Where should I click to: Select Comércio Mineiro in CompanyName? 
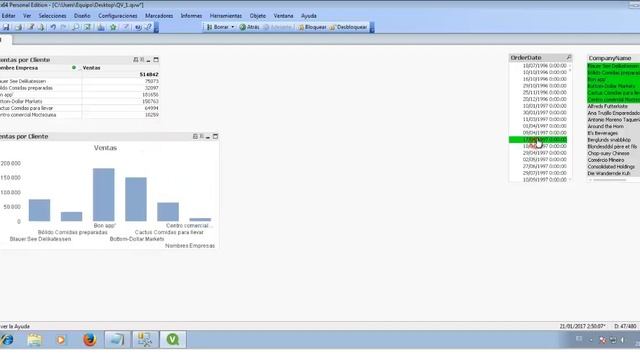(x=613, y=160)
